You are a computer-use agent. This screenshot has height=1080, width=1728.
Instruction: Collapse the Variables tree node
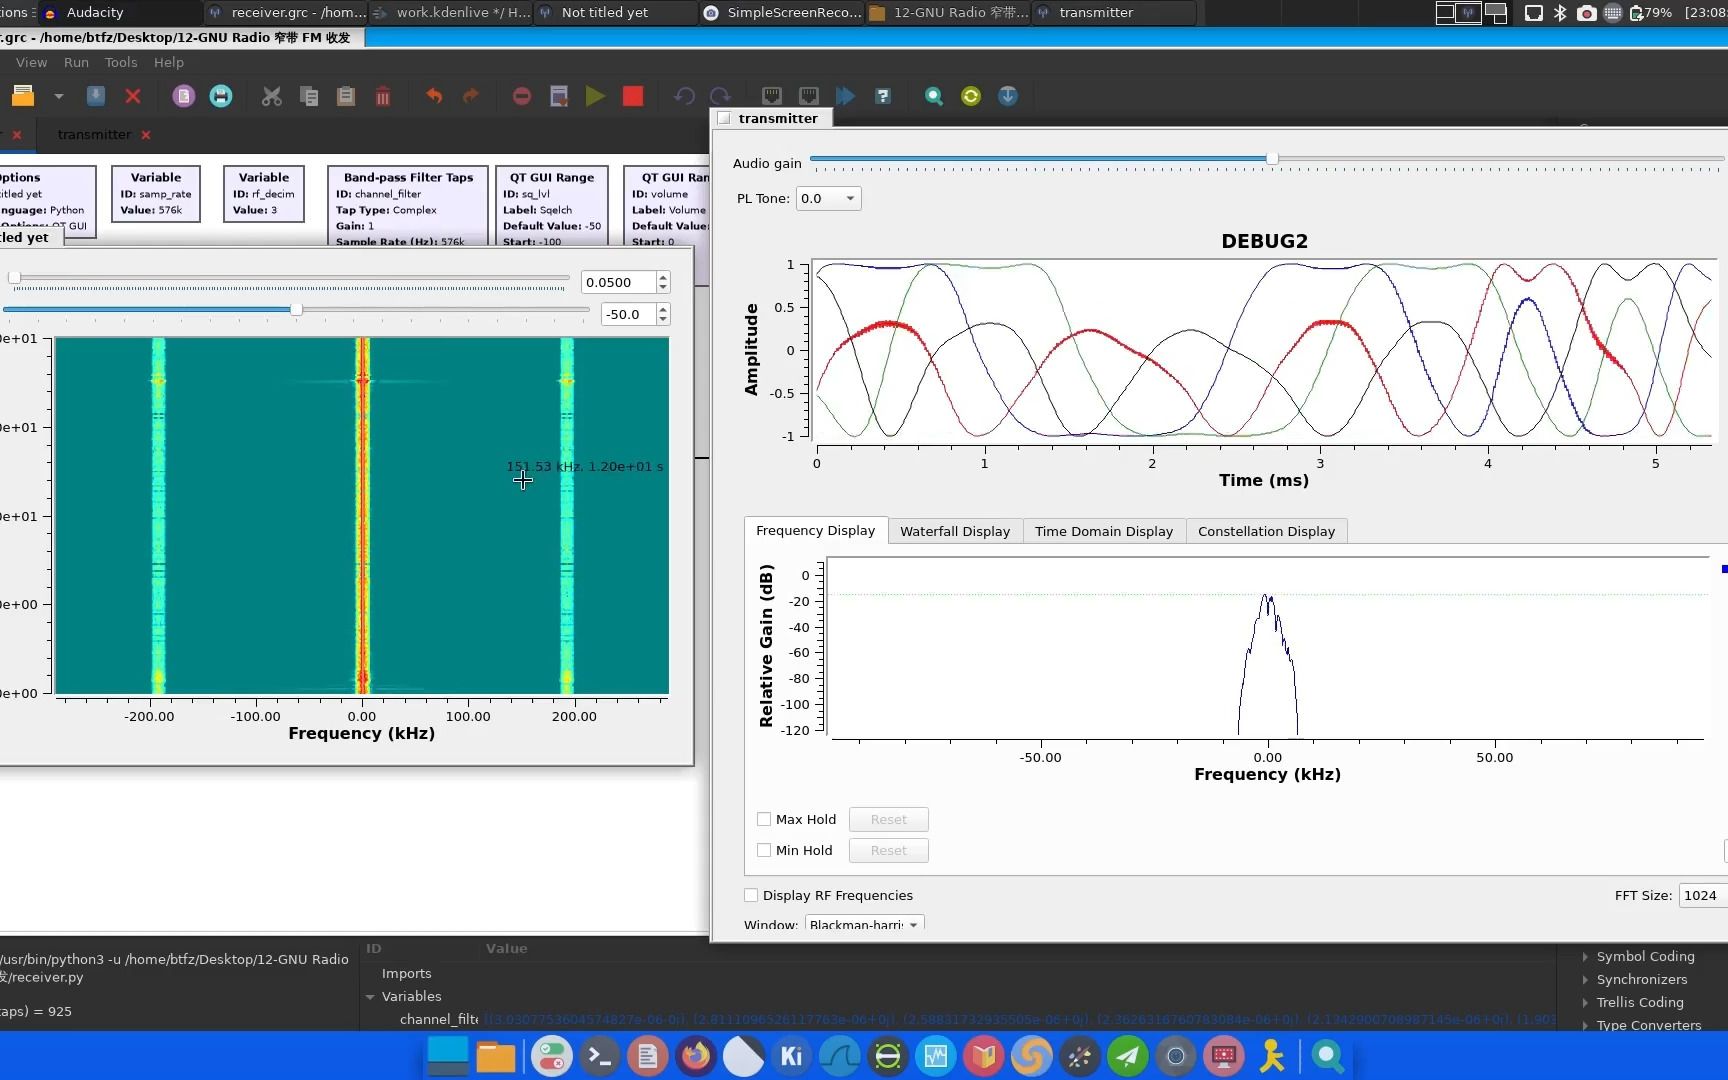pos(370,996)
